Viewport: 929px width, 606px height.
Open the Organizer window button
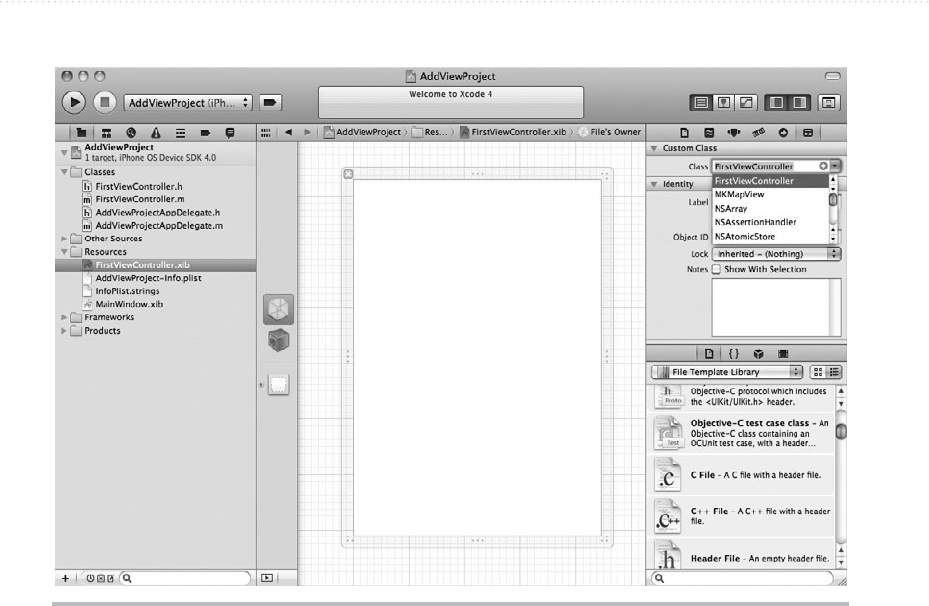tap(828, 102)
